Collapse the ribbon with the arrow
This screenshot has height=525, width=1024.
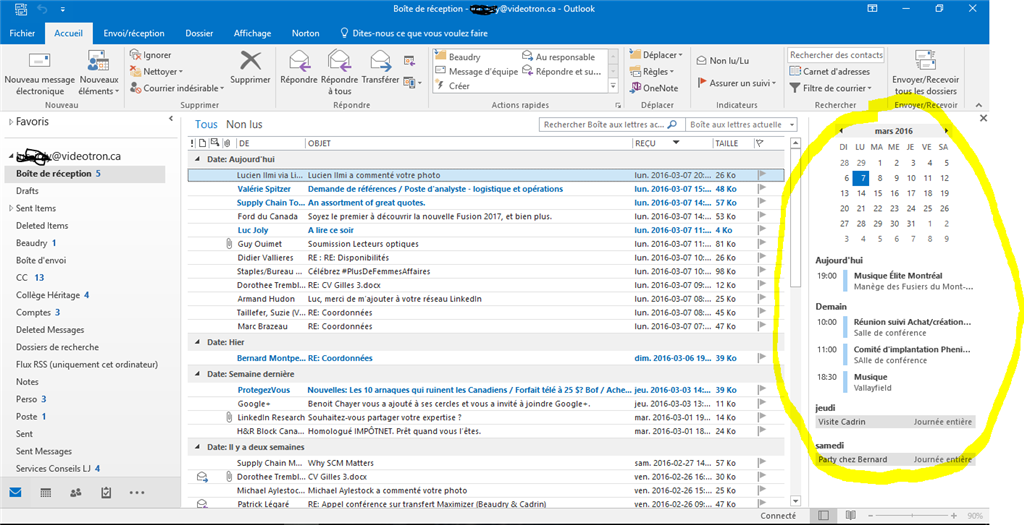[978, 105]
